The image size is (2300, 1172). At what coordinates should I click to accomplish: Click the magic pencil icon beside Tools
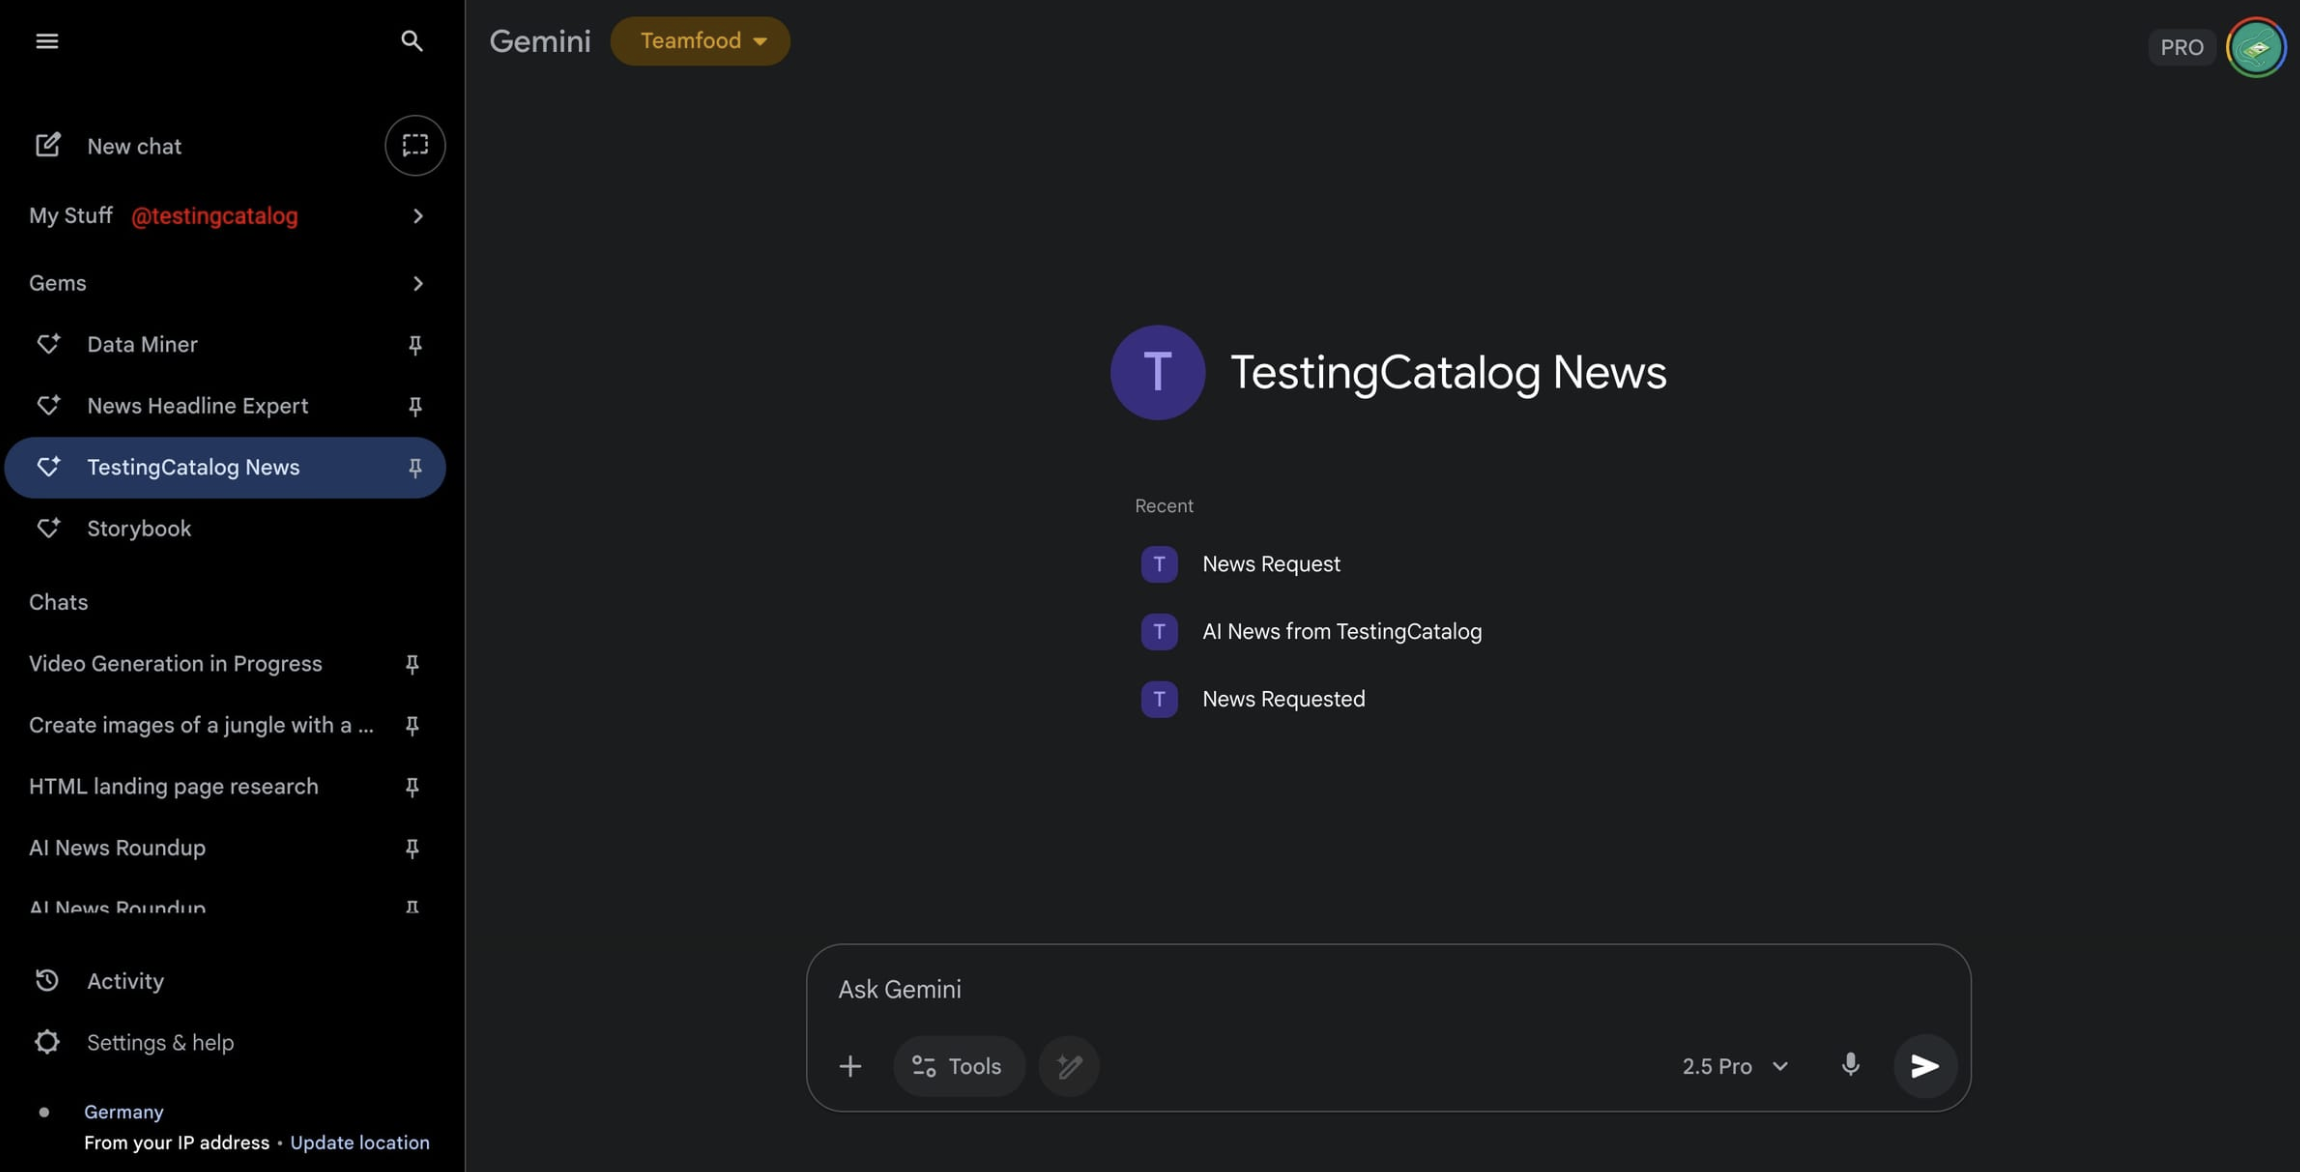click(1069, 1066)
